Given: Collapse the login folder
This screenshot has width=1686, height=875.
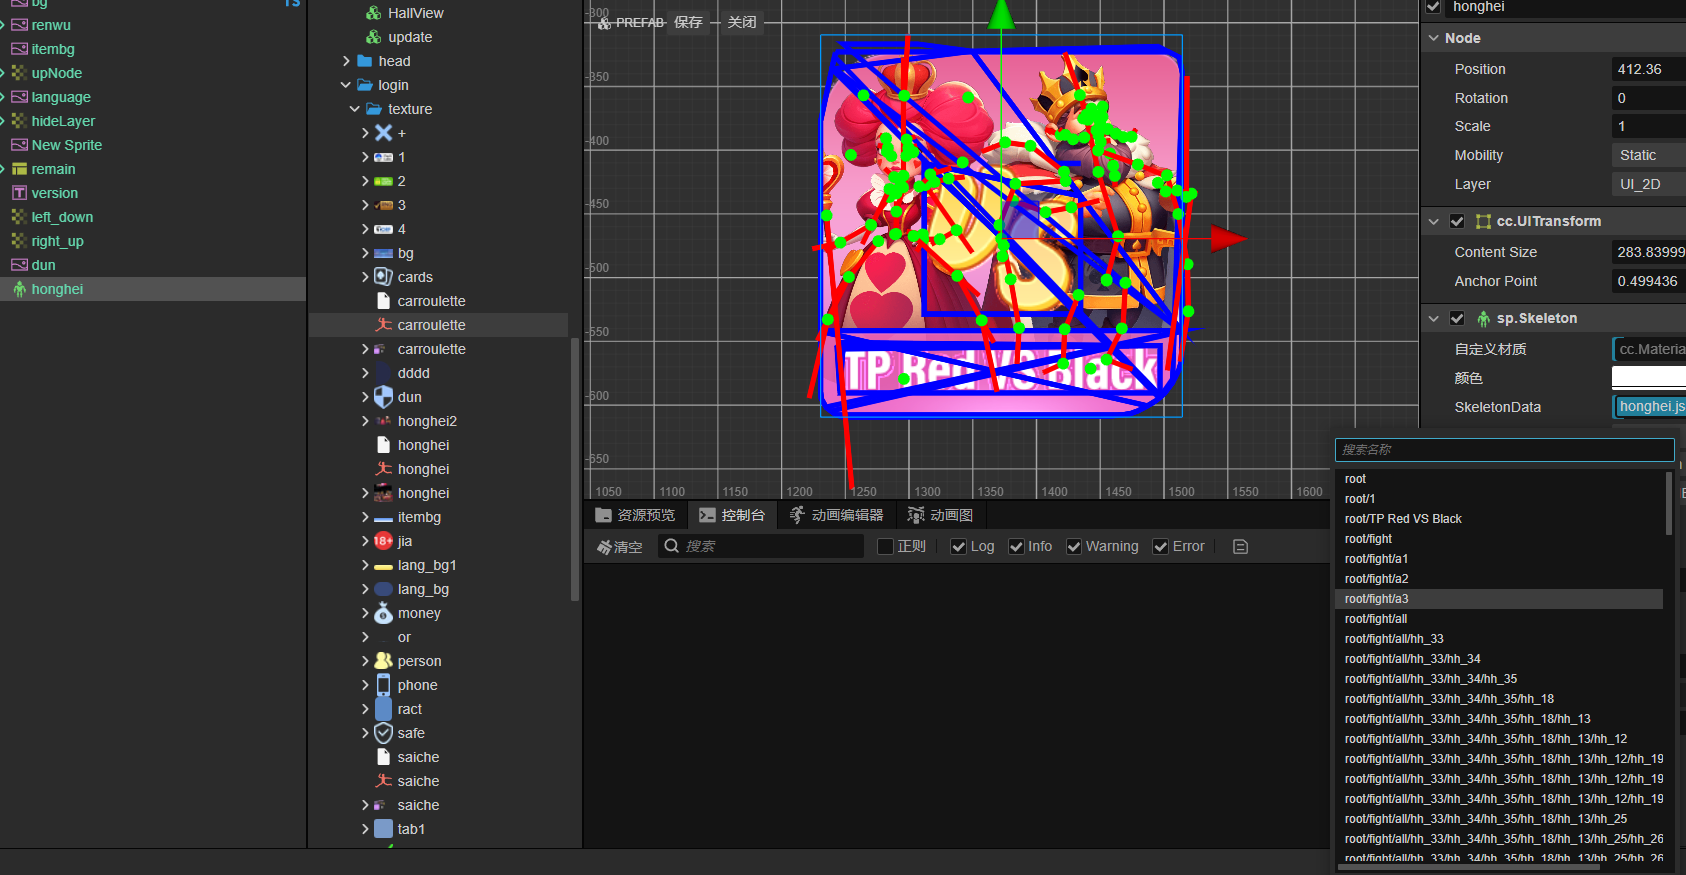Looking at the screenshot, I should point(346,85).
